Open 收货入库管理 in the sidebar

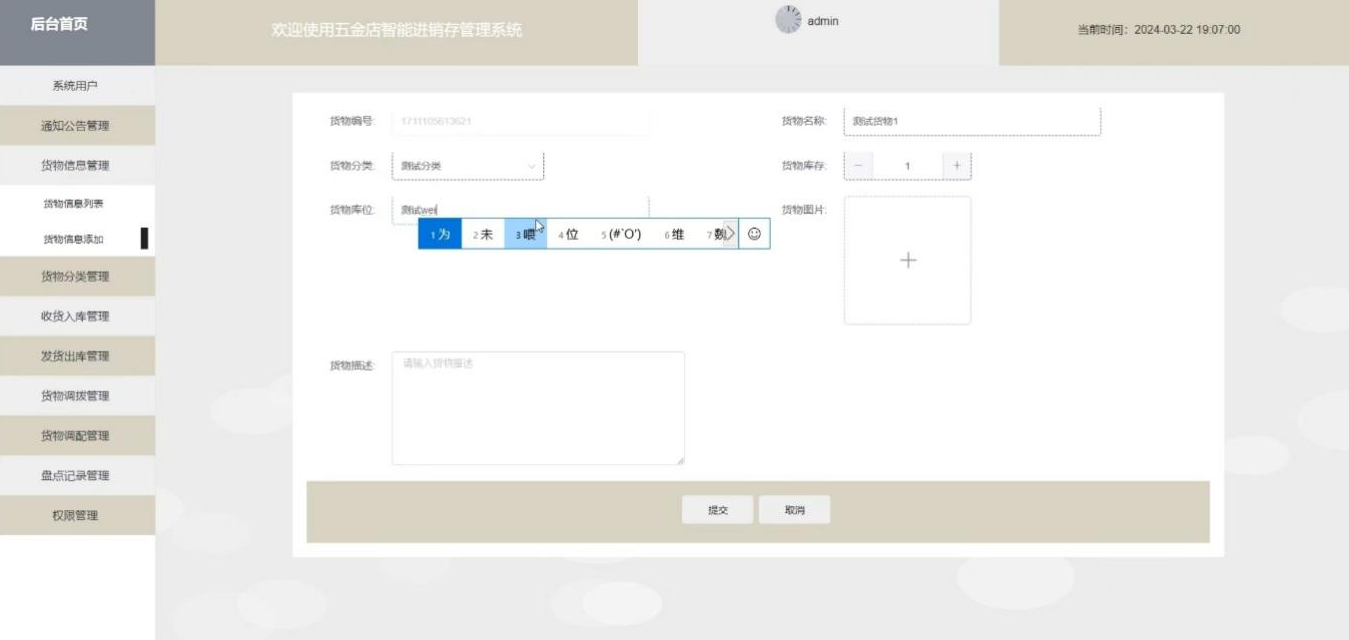[x=76, y=316]
